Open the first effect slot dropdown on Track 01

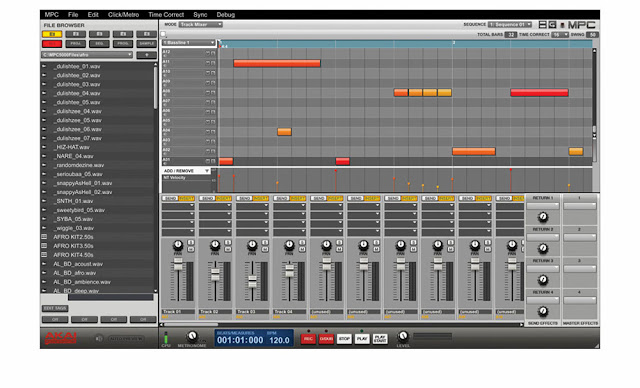point(178,206)
